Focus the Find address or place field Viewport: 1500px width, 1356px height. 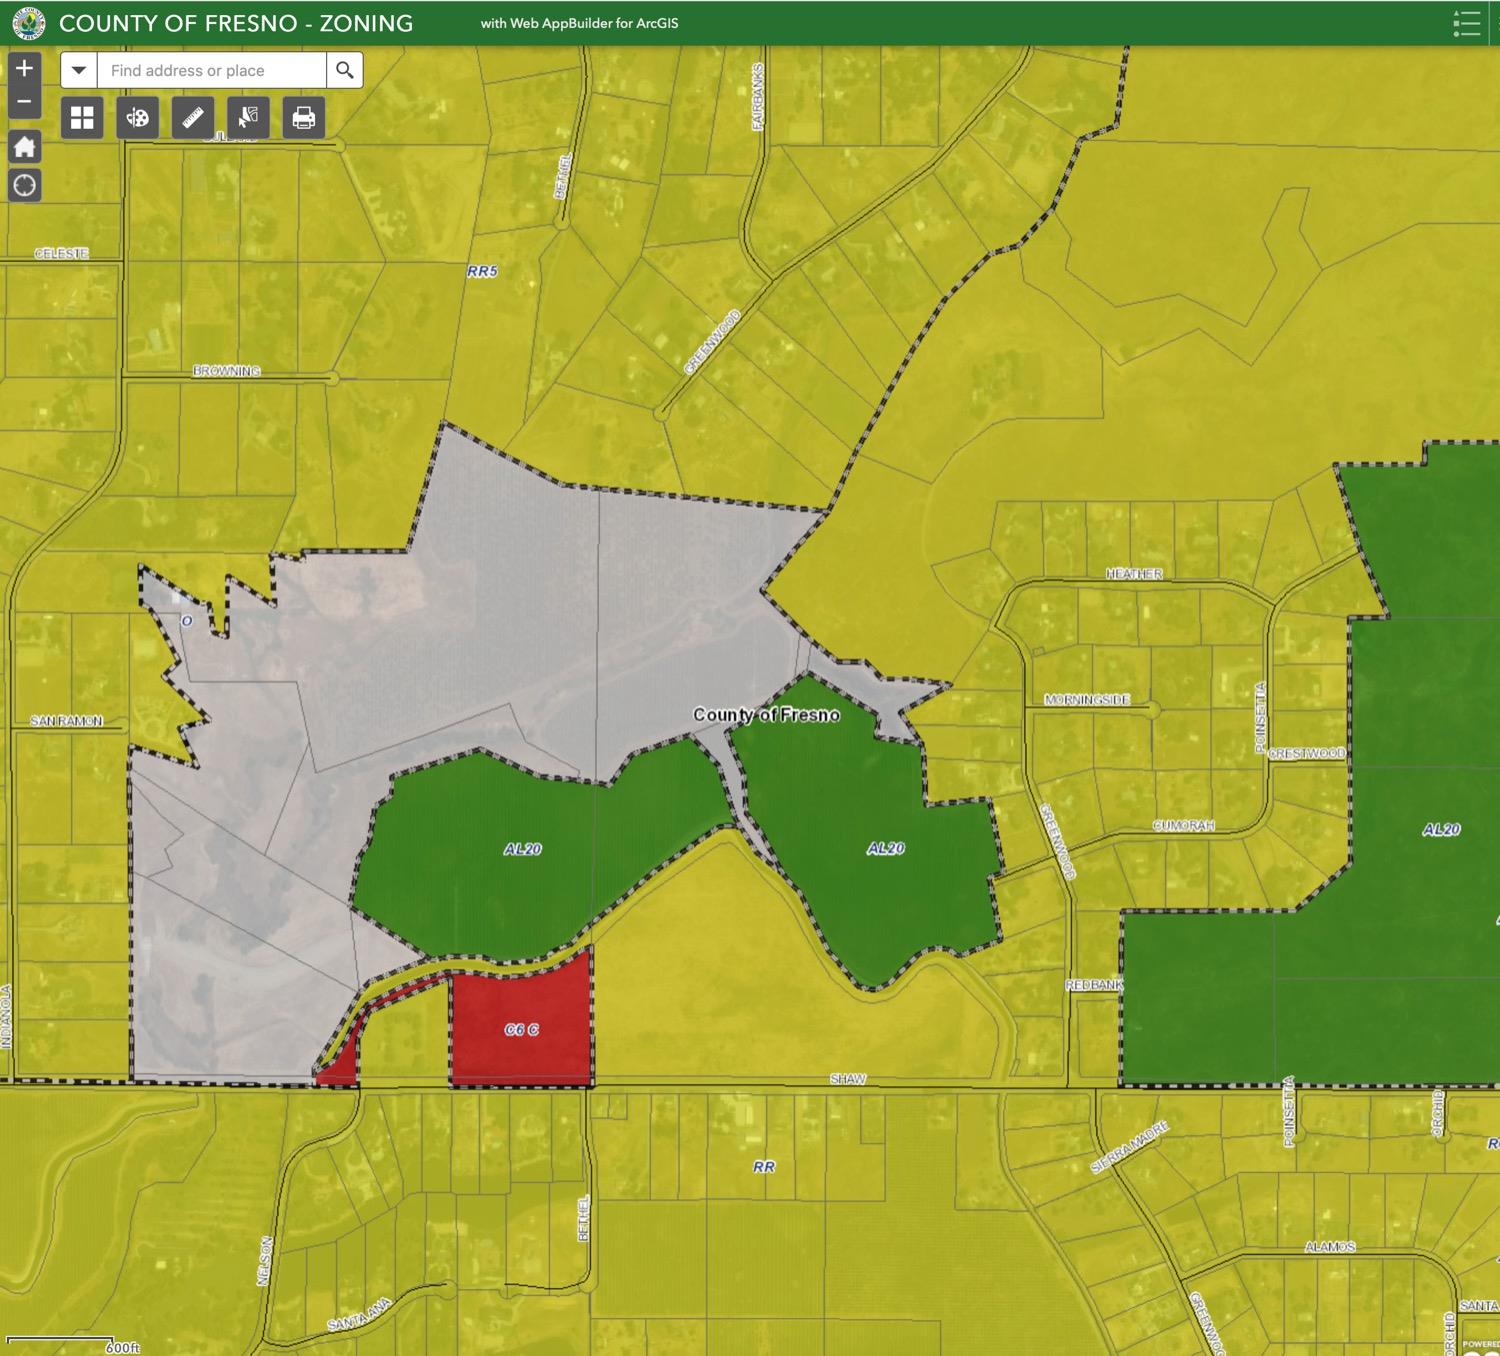[x=212, y=70]
